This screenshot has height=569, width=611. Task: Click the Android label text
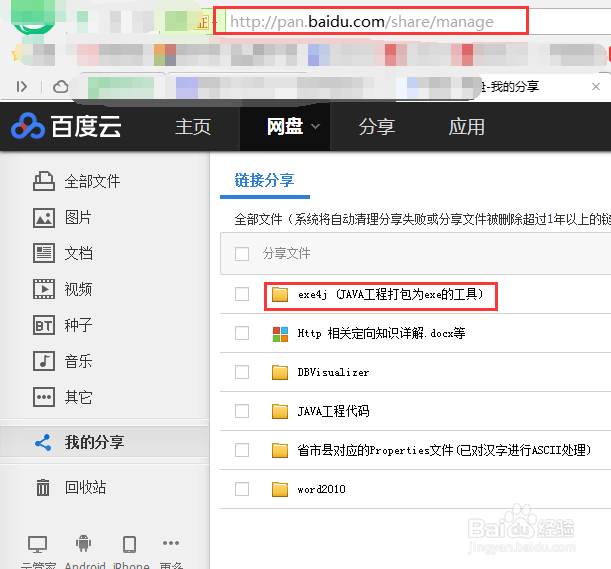pyautogui.click(x=85, y=565)
